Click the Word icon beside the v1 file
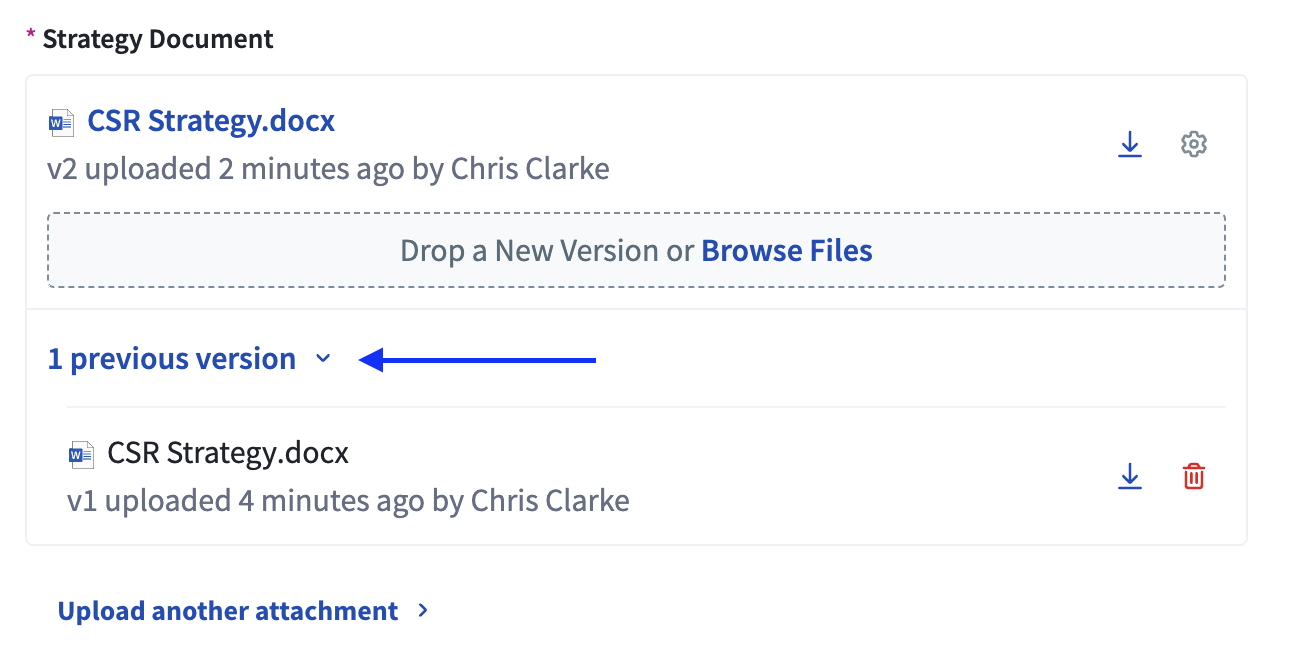1306x664 pixels. point(81,455)
